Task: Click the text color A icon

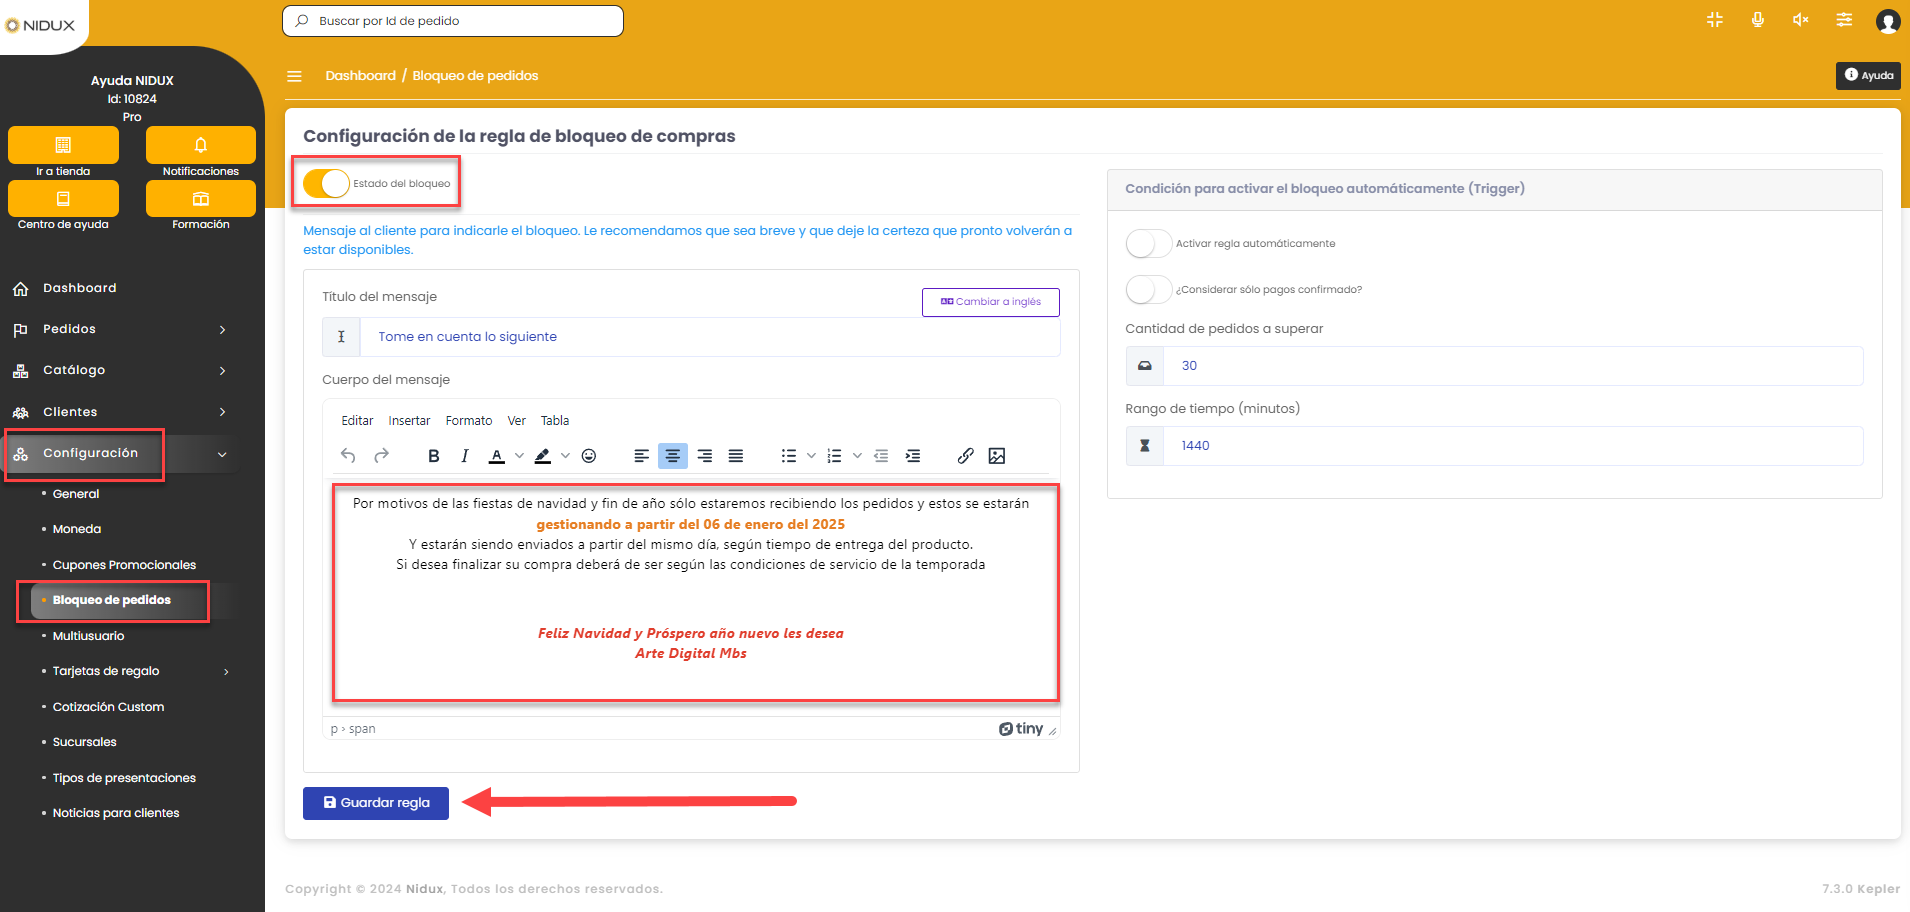Action: 497,456
